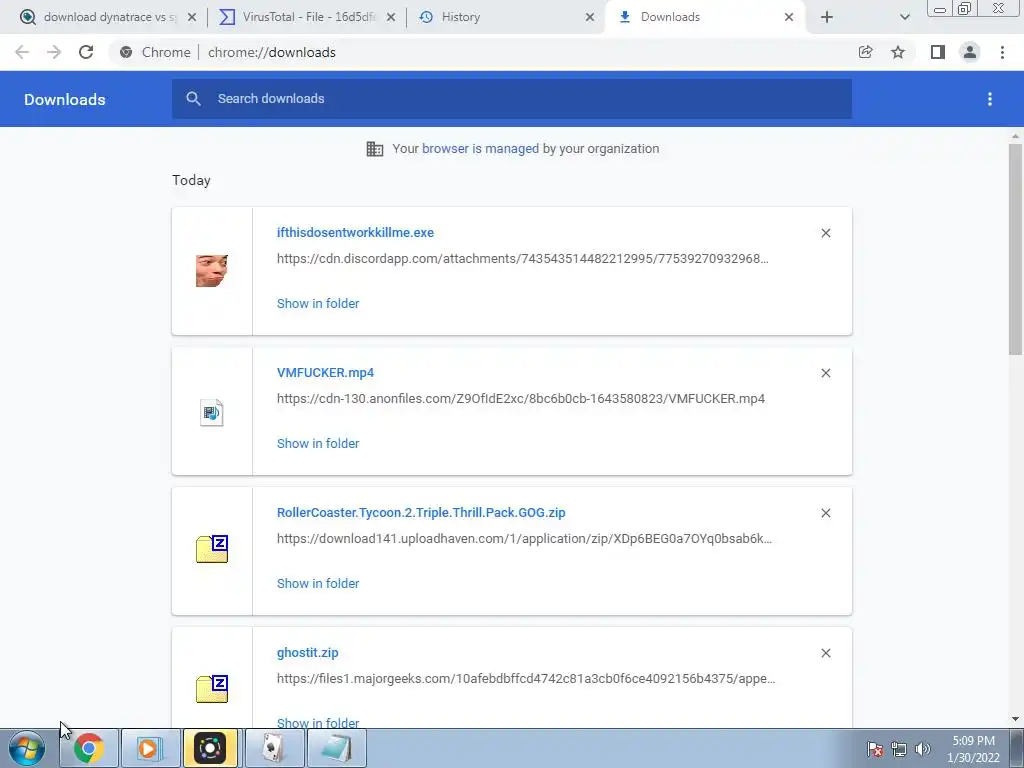Viewport: 1024px width, 768px height.
Task: Open the ifthisdosentworkkillme.exe file link
Action: [x=355, y=232]
